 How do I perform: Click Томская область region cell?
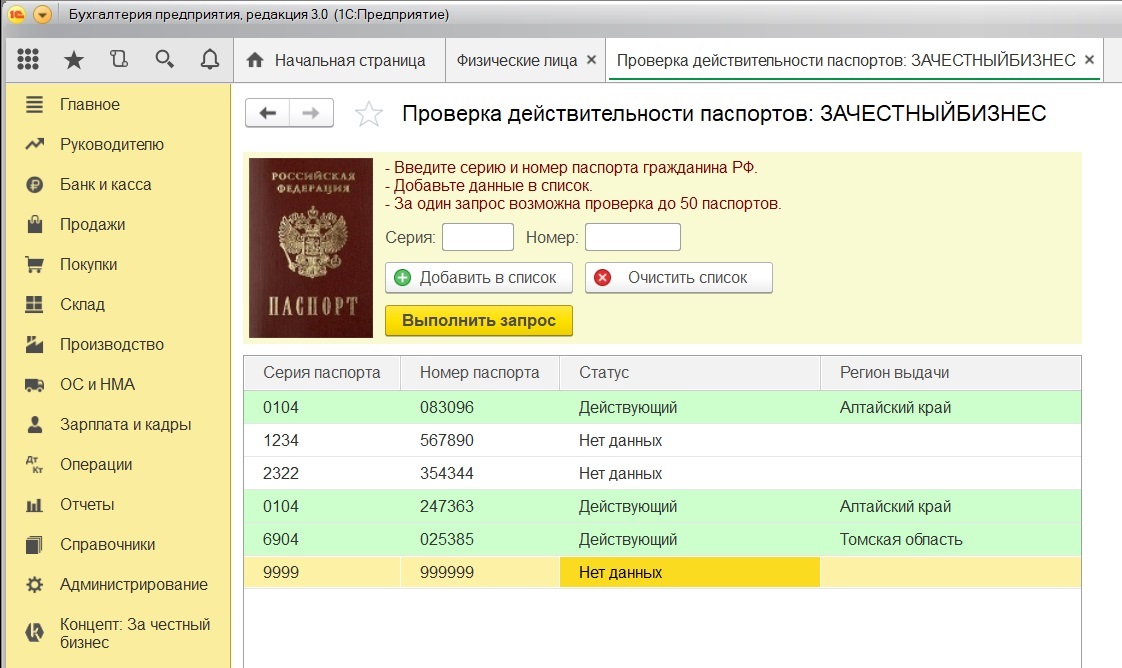click(x=950, y=539)
